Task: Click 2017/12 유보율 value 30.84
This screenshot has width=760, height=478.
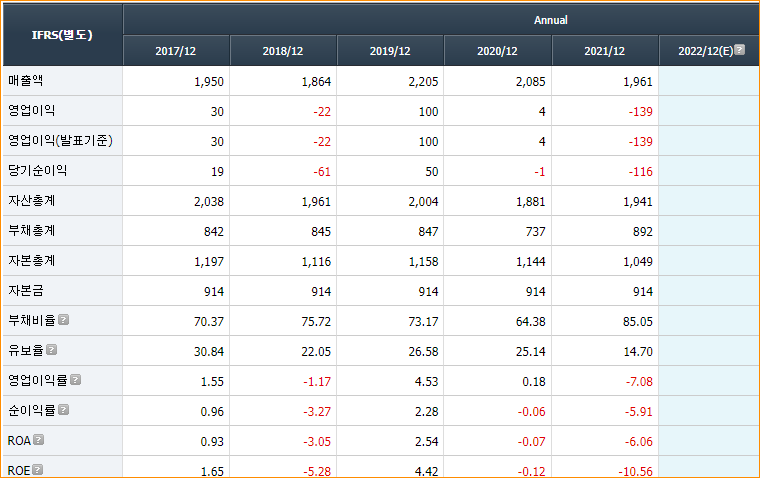Action: click(x=209, y=351)
